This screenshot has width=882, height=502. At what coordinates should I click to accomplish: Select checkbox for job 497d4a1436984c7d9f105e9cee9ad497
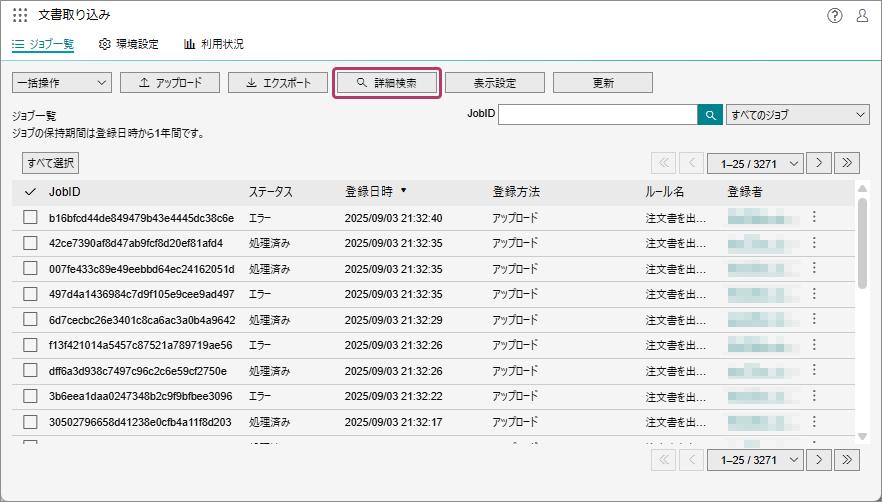(30, 294)
